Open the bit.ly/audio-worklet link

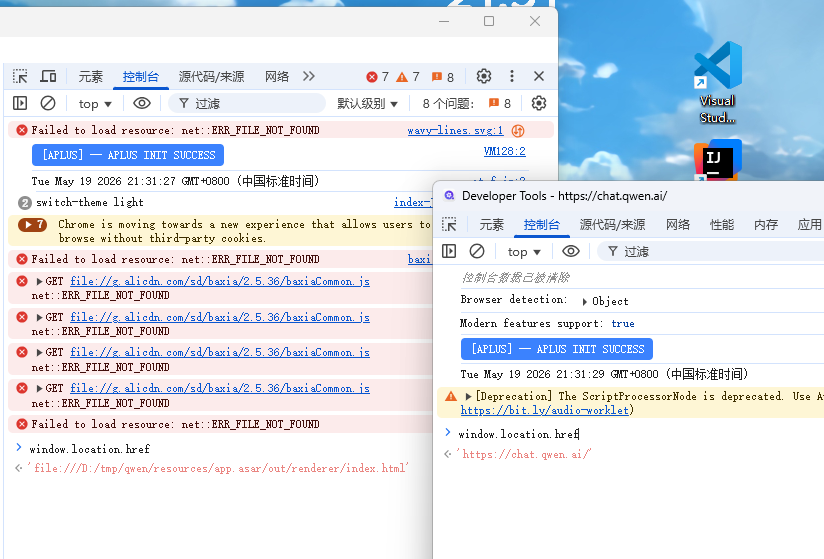[x=544, y=410]
